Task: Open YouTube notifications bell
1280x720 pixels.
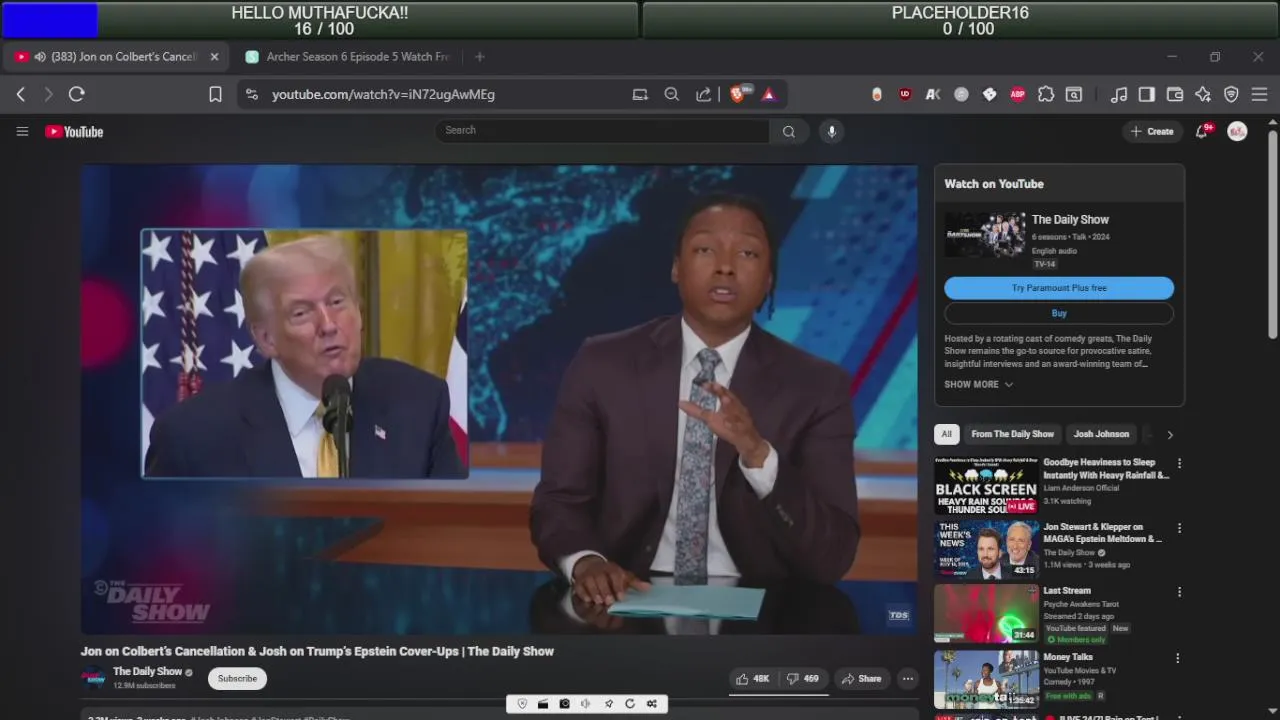Action: (1203, 131)
